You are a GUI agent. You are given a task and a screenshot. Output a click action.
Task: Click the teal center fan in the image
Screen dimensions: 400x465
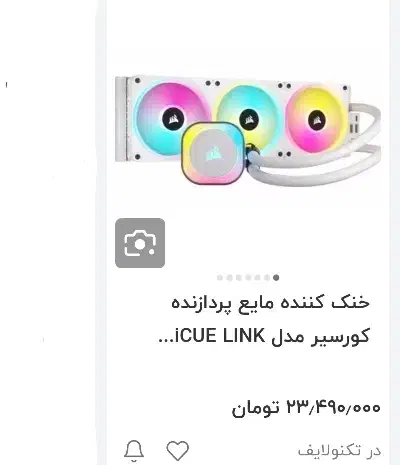coord(247,118)
